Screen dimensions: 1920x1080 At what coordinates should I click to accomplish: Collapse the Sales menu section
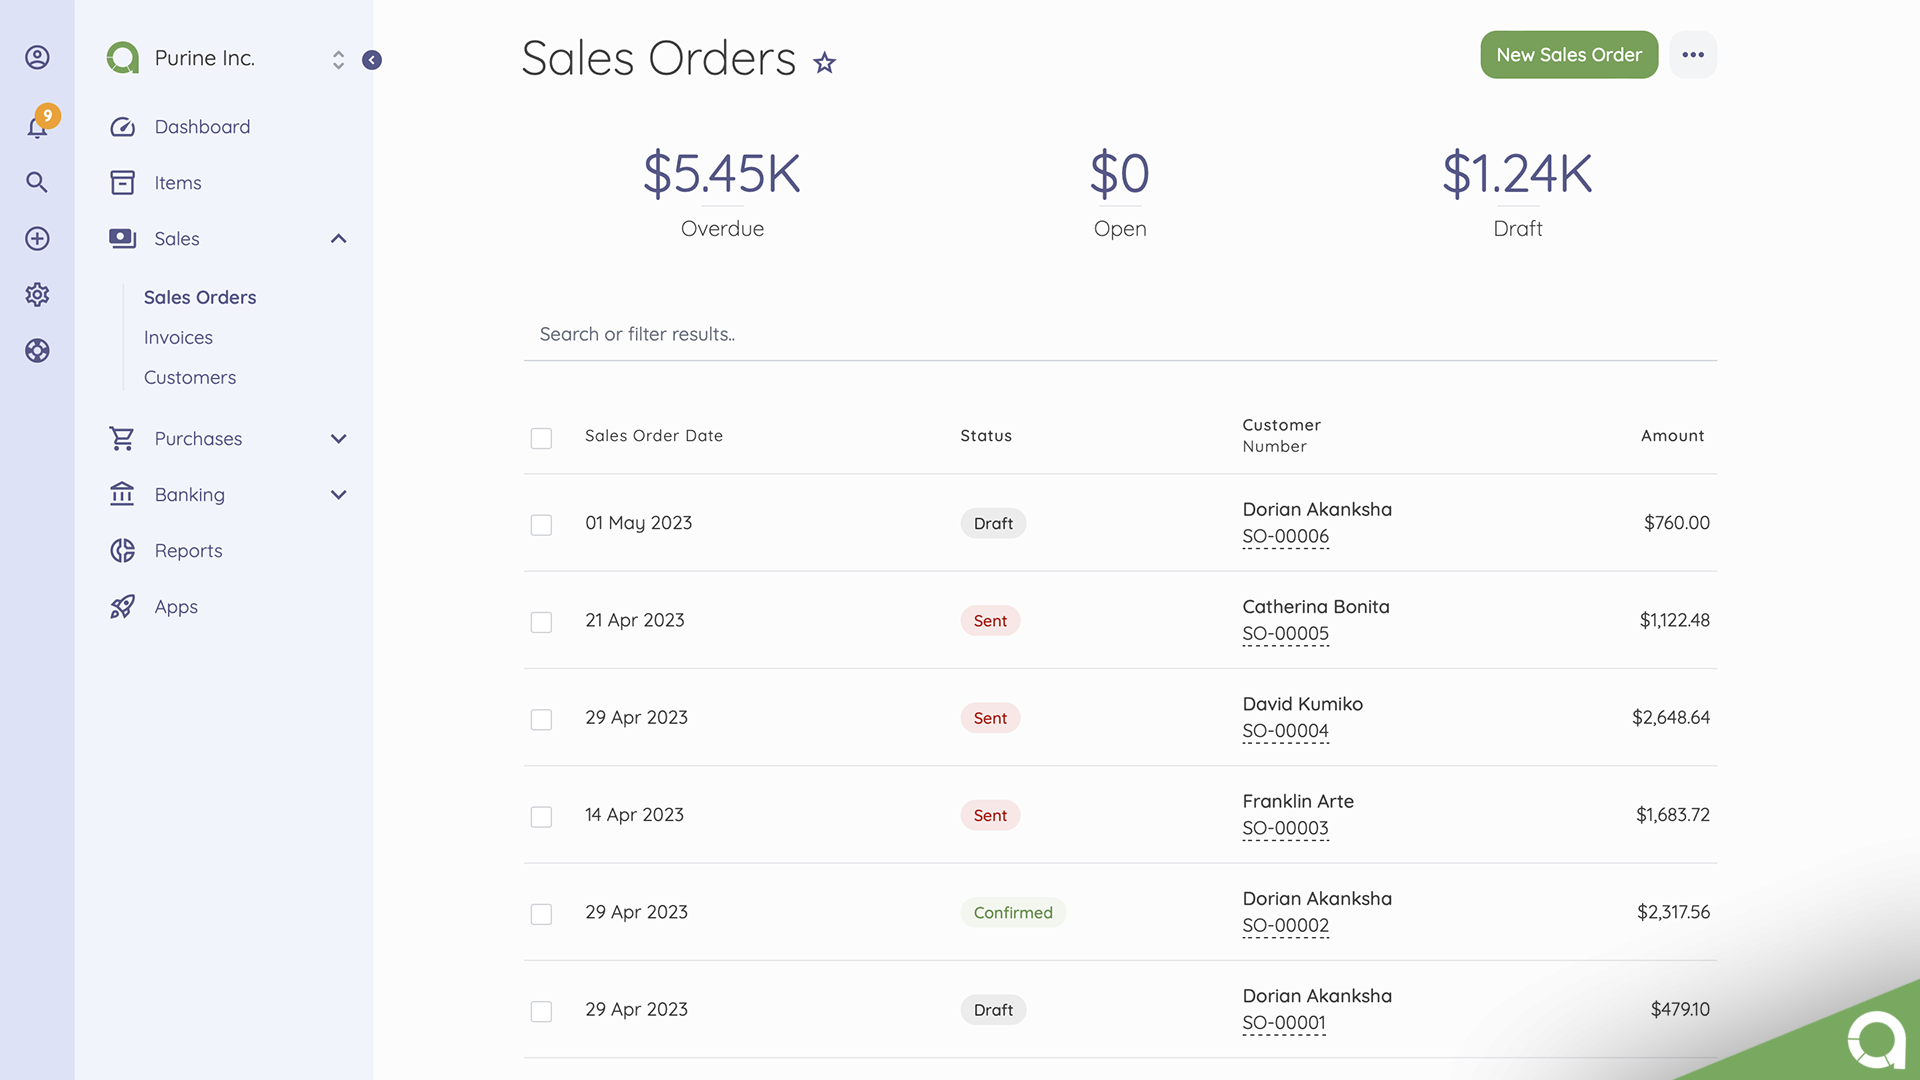point(338,238)
